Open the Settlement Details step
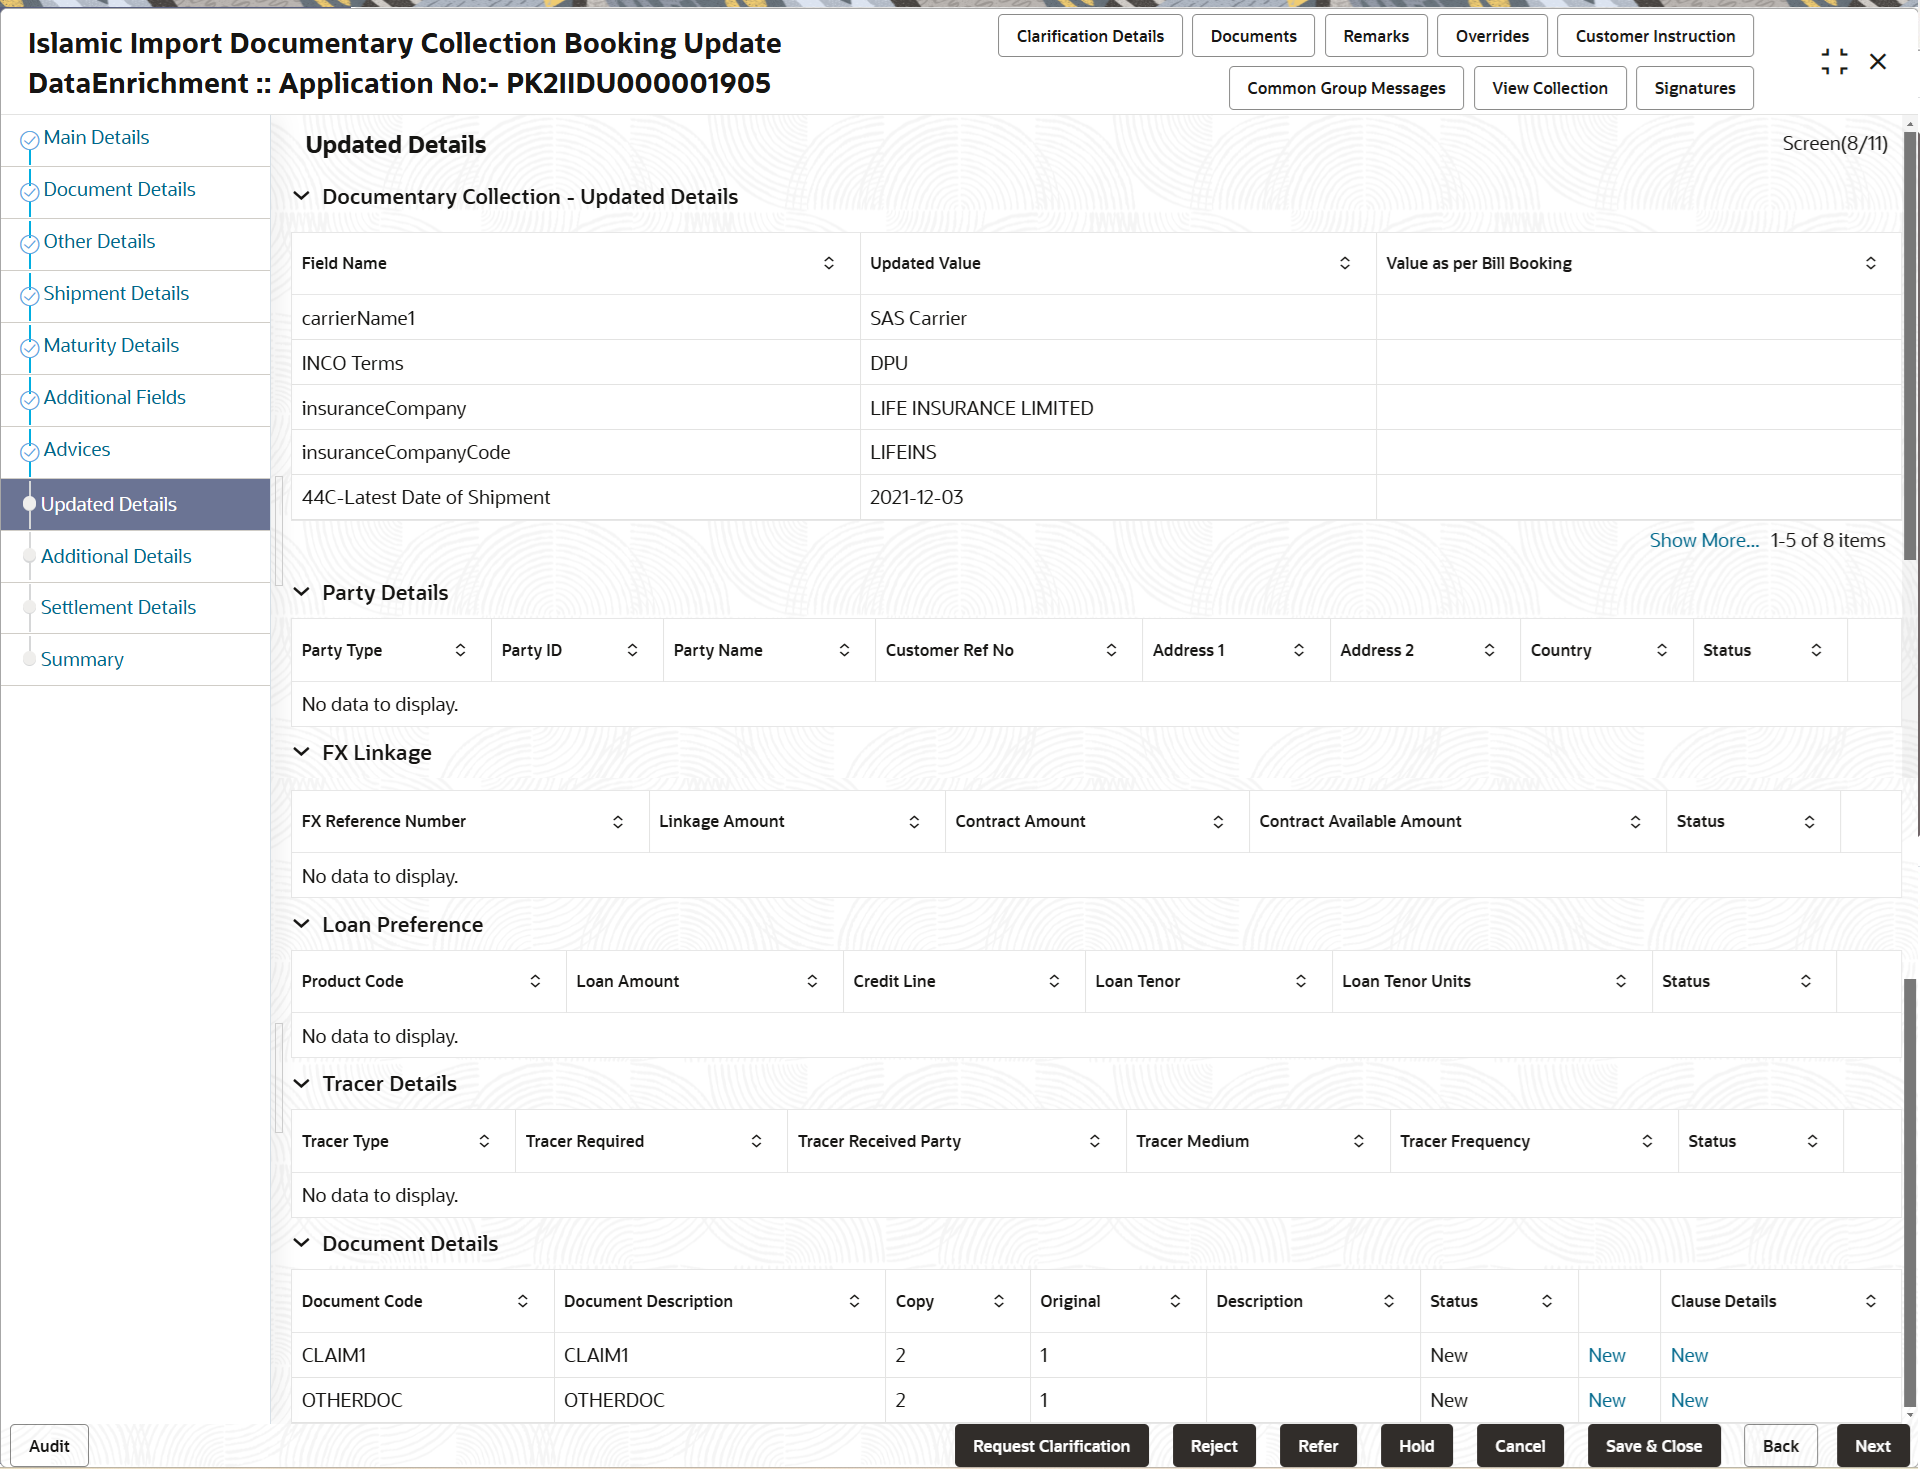1920x1470 pixels. [118, 607]
